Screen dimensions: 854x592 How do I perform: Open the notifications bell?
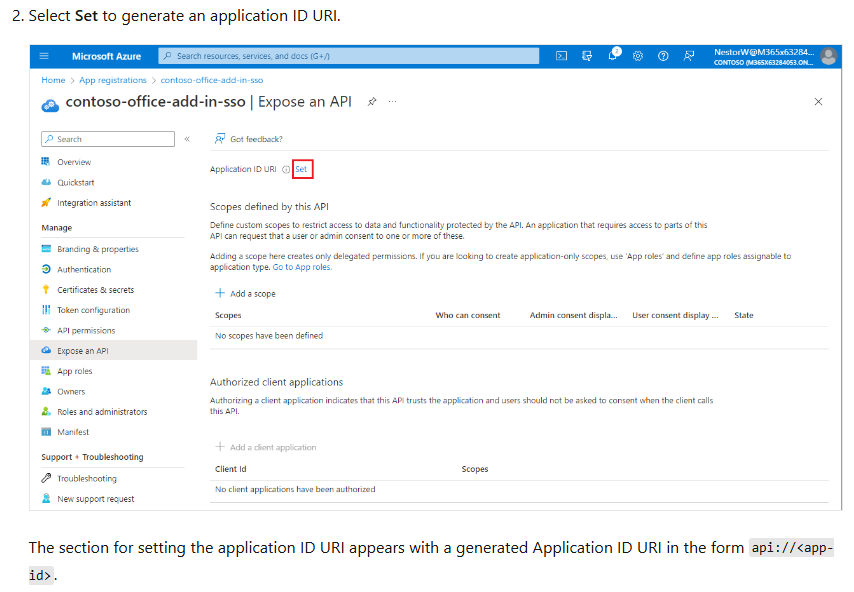click(x=613, y=55)
